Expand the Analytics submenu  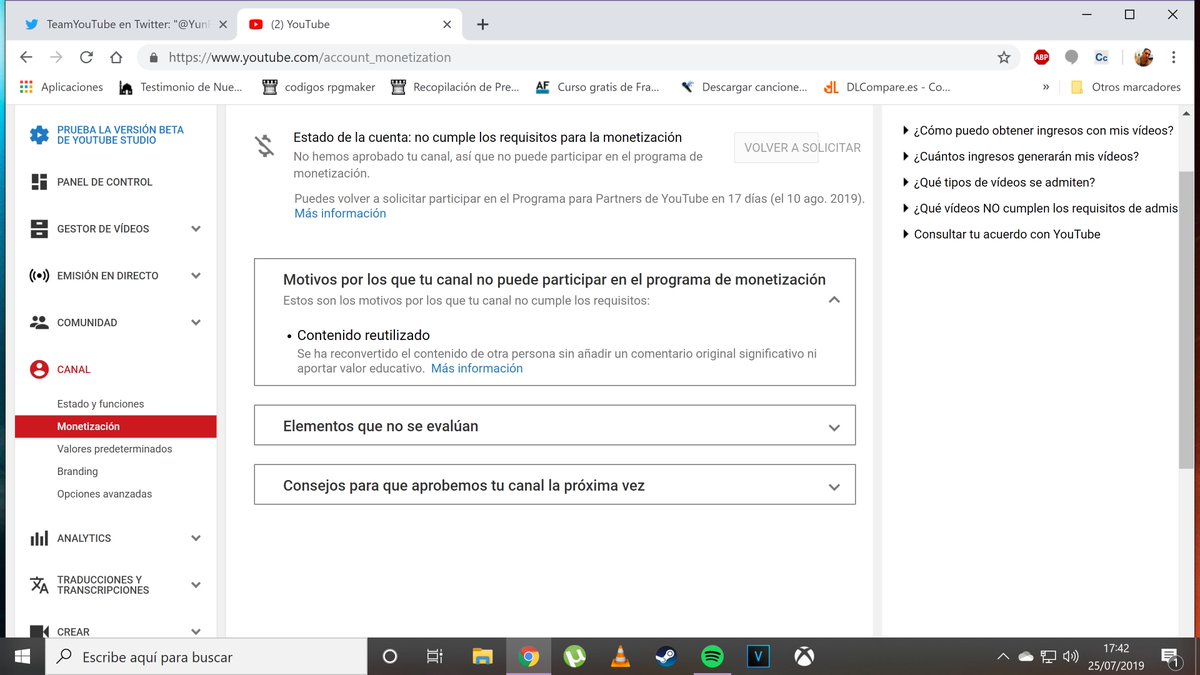[x=196, y=538]
